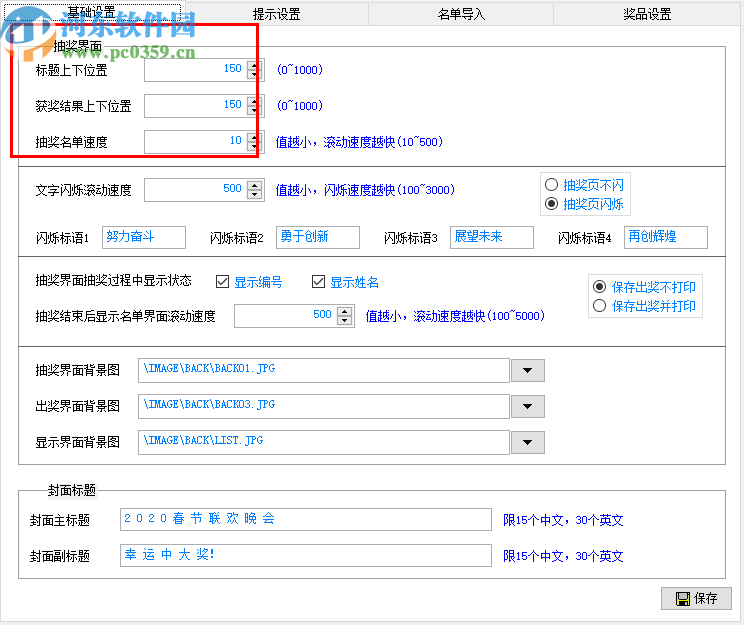Open the 出奖界面背景图 dropdown arrow
This screenshot has width=744, height=625.
pyautogui.click(x=527, y=406)
